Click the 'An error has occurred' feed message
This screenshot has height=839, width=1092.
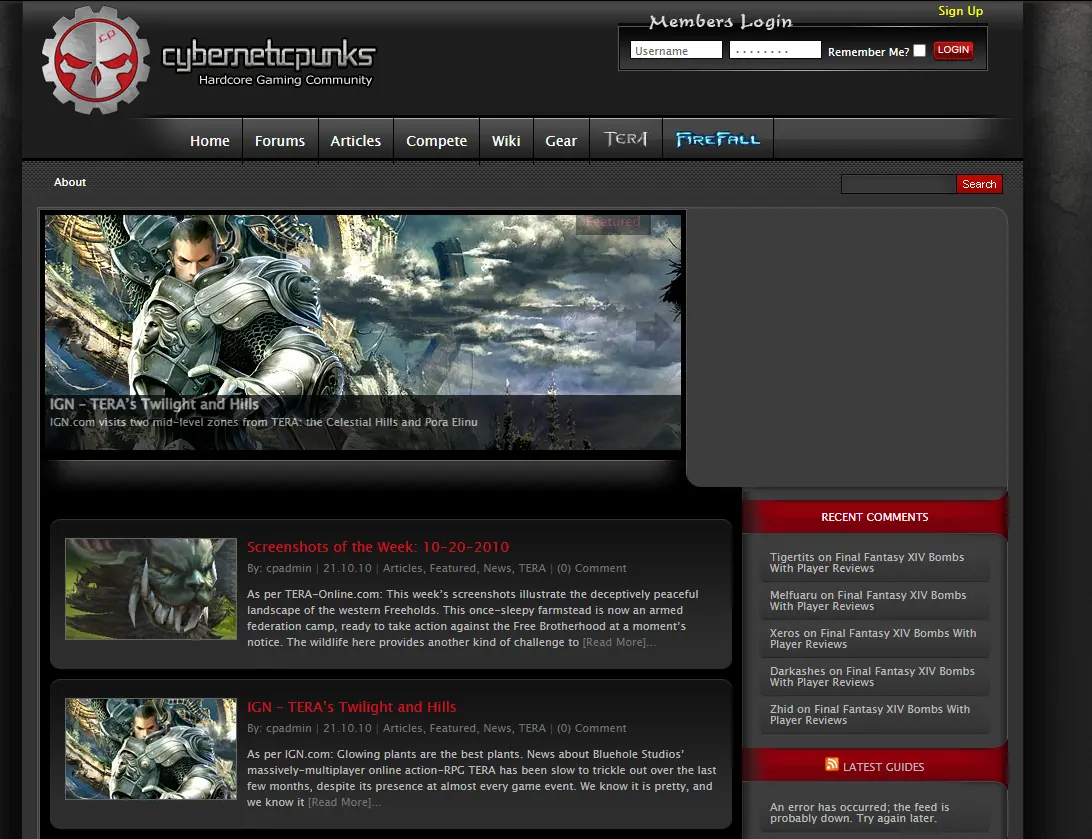859,813
